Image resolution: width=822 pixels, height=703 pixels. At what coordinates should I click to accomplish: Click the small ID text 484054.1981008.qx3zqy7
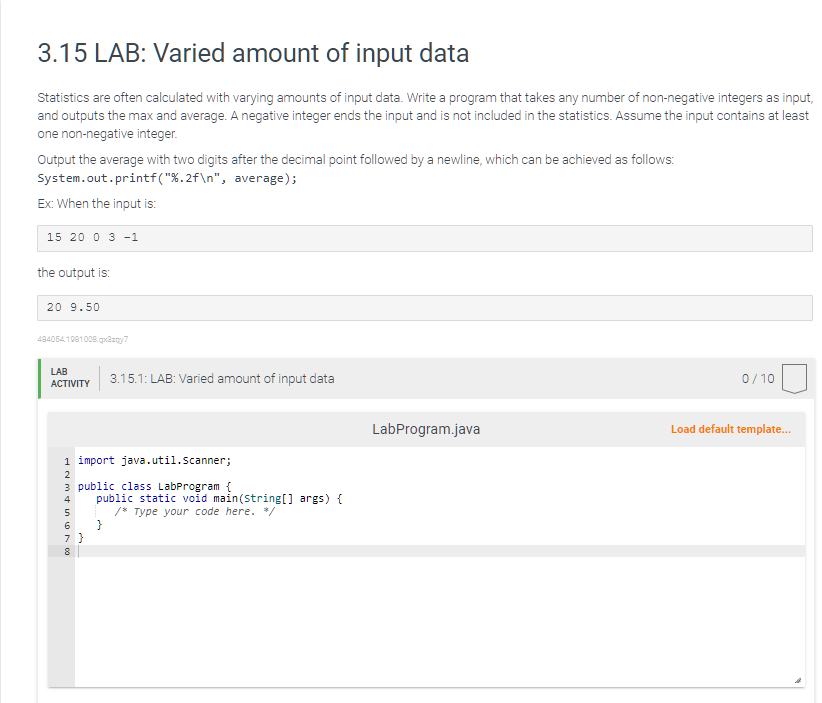83,339
